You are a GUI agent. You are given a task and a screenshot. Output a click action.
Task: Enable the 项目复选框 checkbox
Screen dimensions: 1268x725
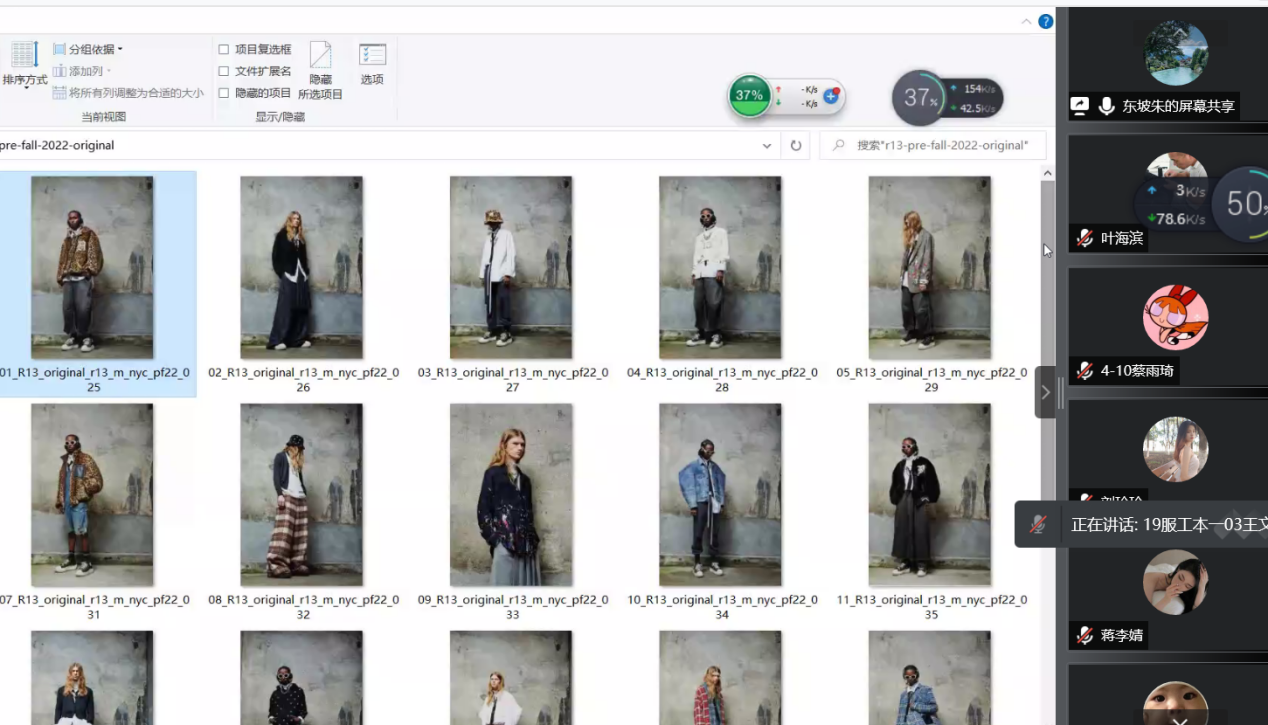point(224,49)
